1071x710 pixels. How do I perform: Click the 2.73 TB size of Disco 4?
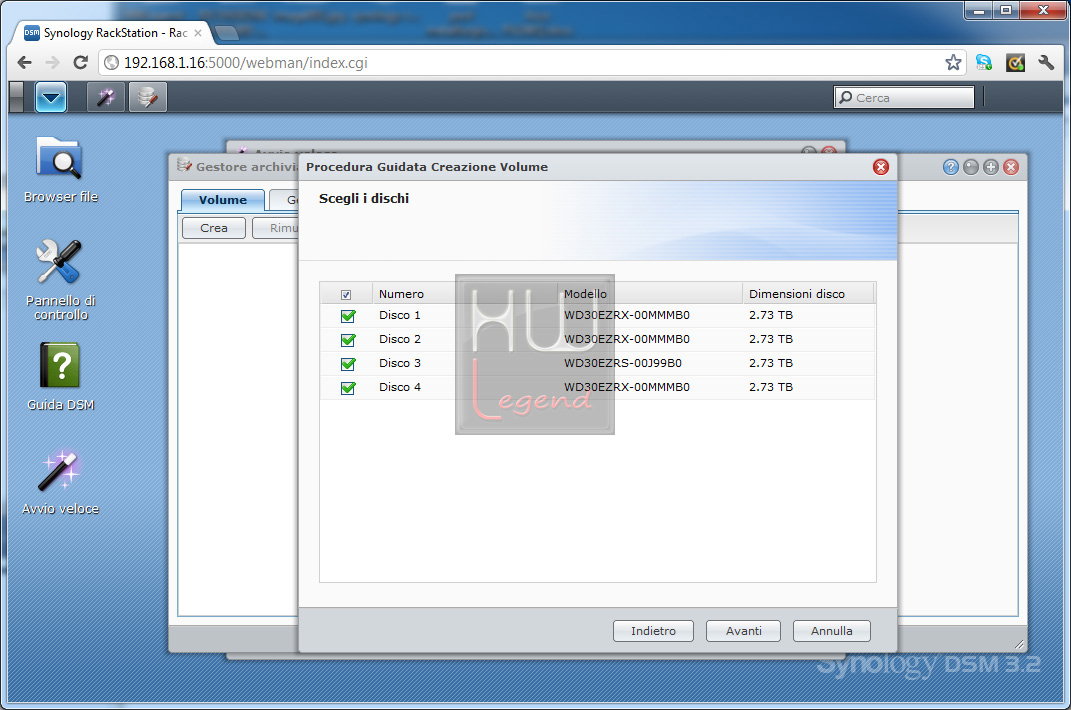point(771,387)
